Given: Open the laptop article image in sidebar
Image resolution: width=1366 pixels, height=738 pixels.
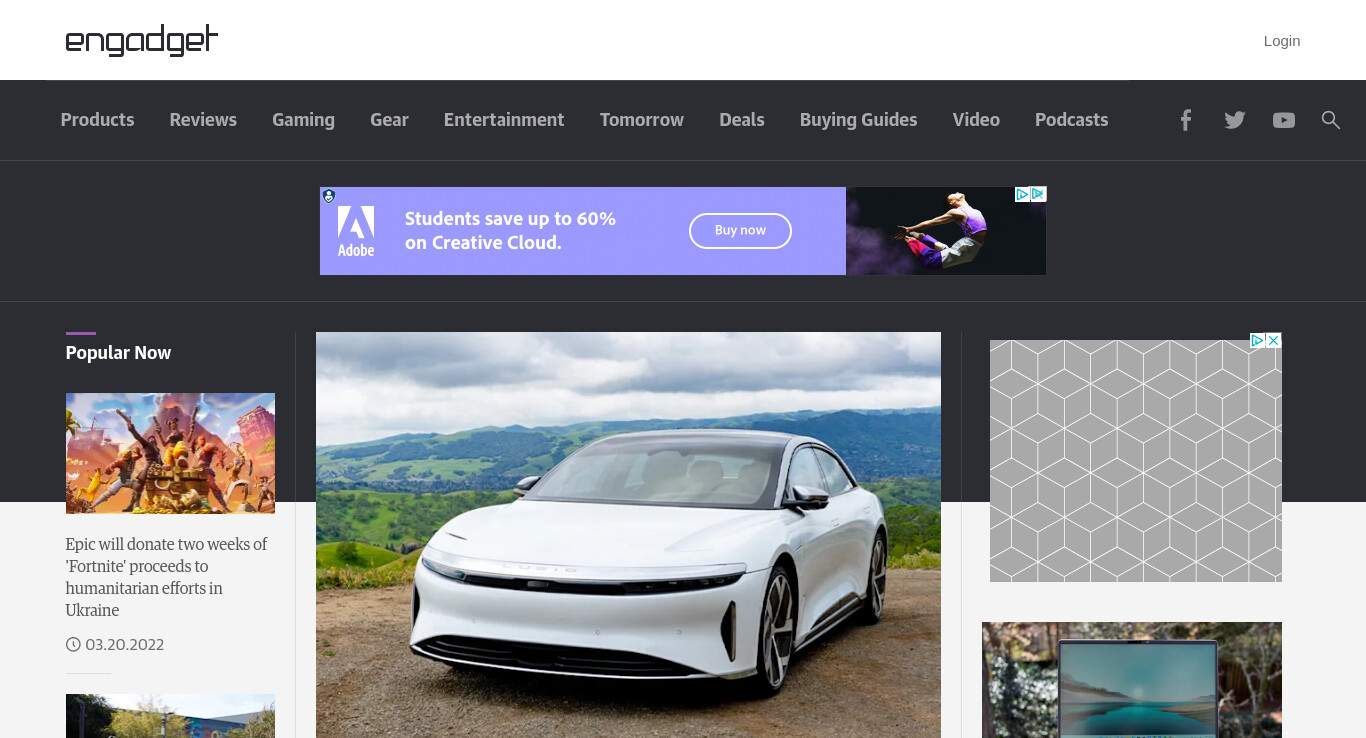Looking at the screenshot, I should (1132, 680).
